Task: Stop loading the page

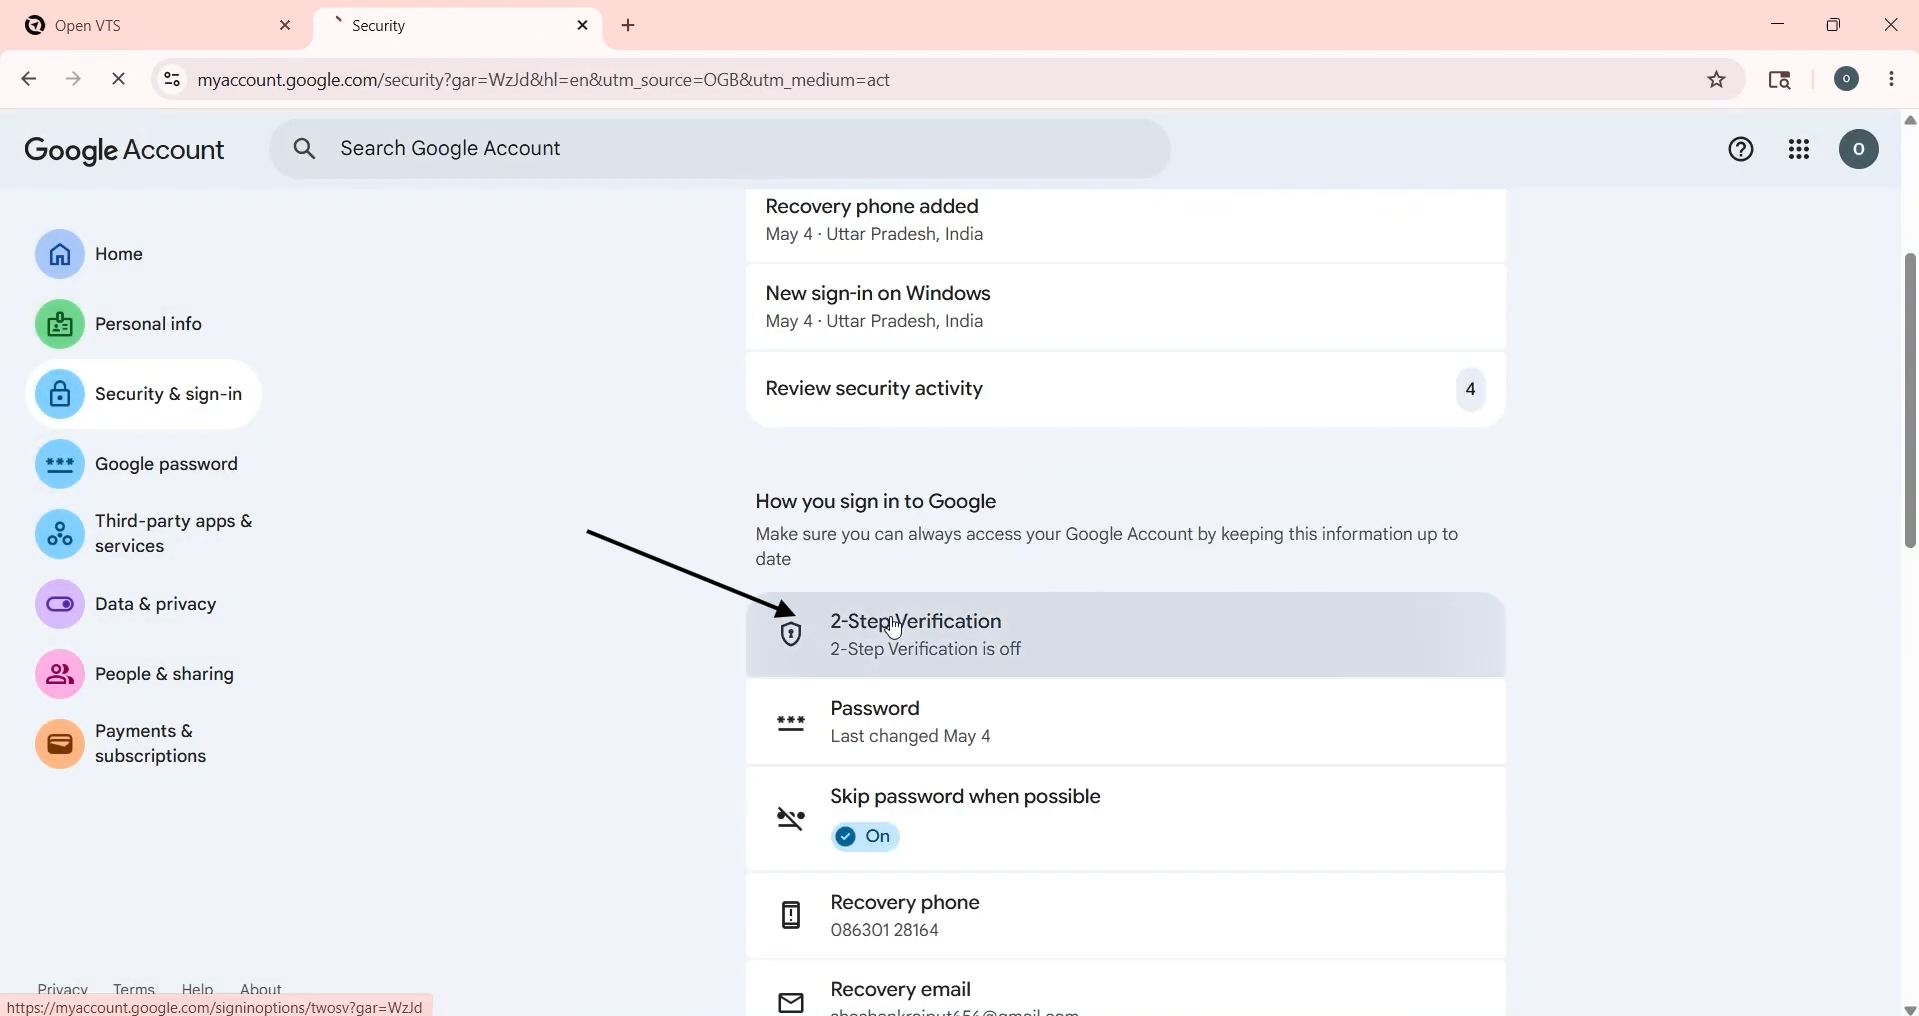Action: [x=119, y=79]
